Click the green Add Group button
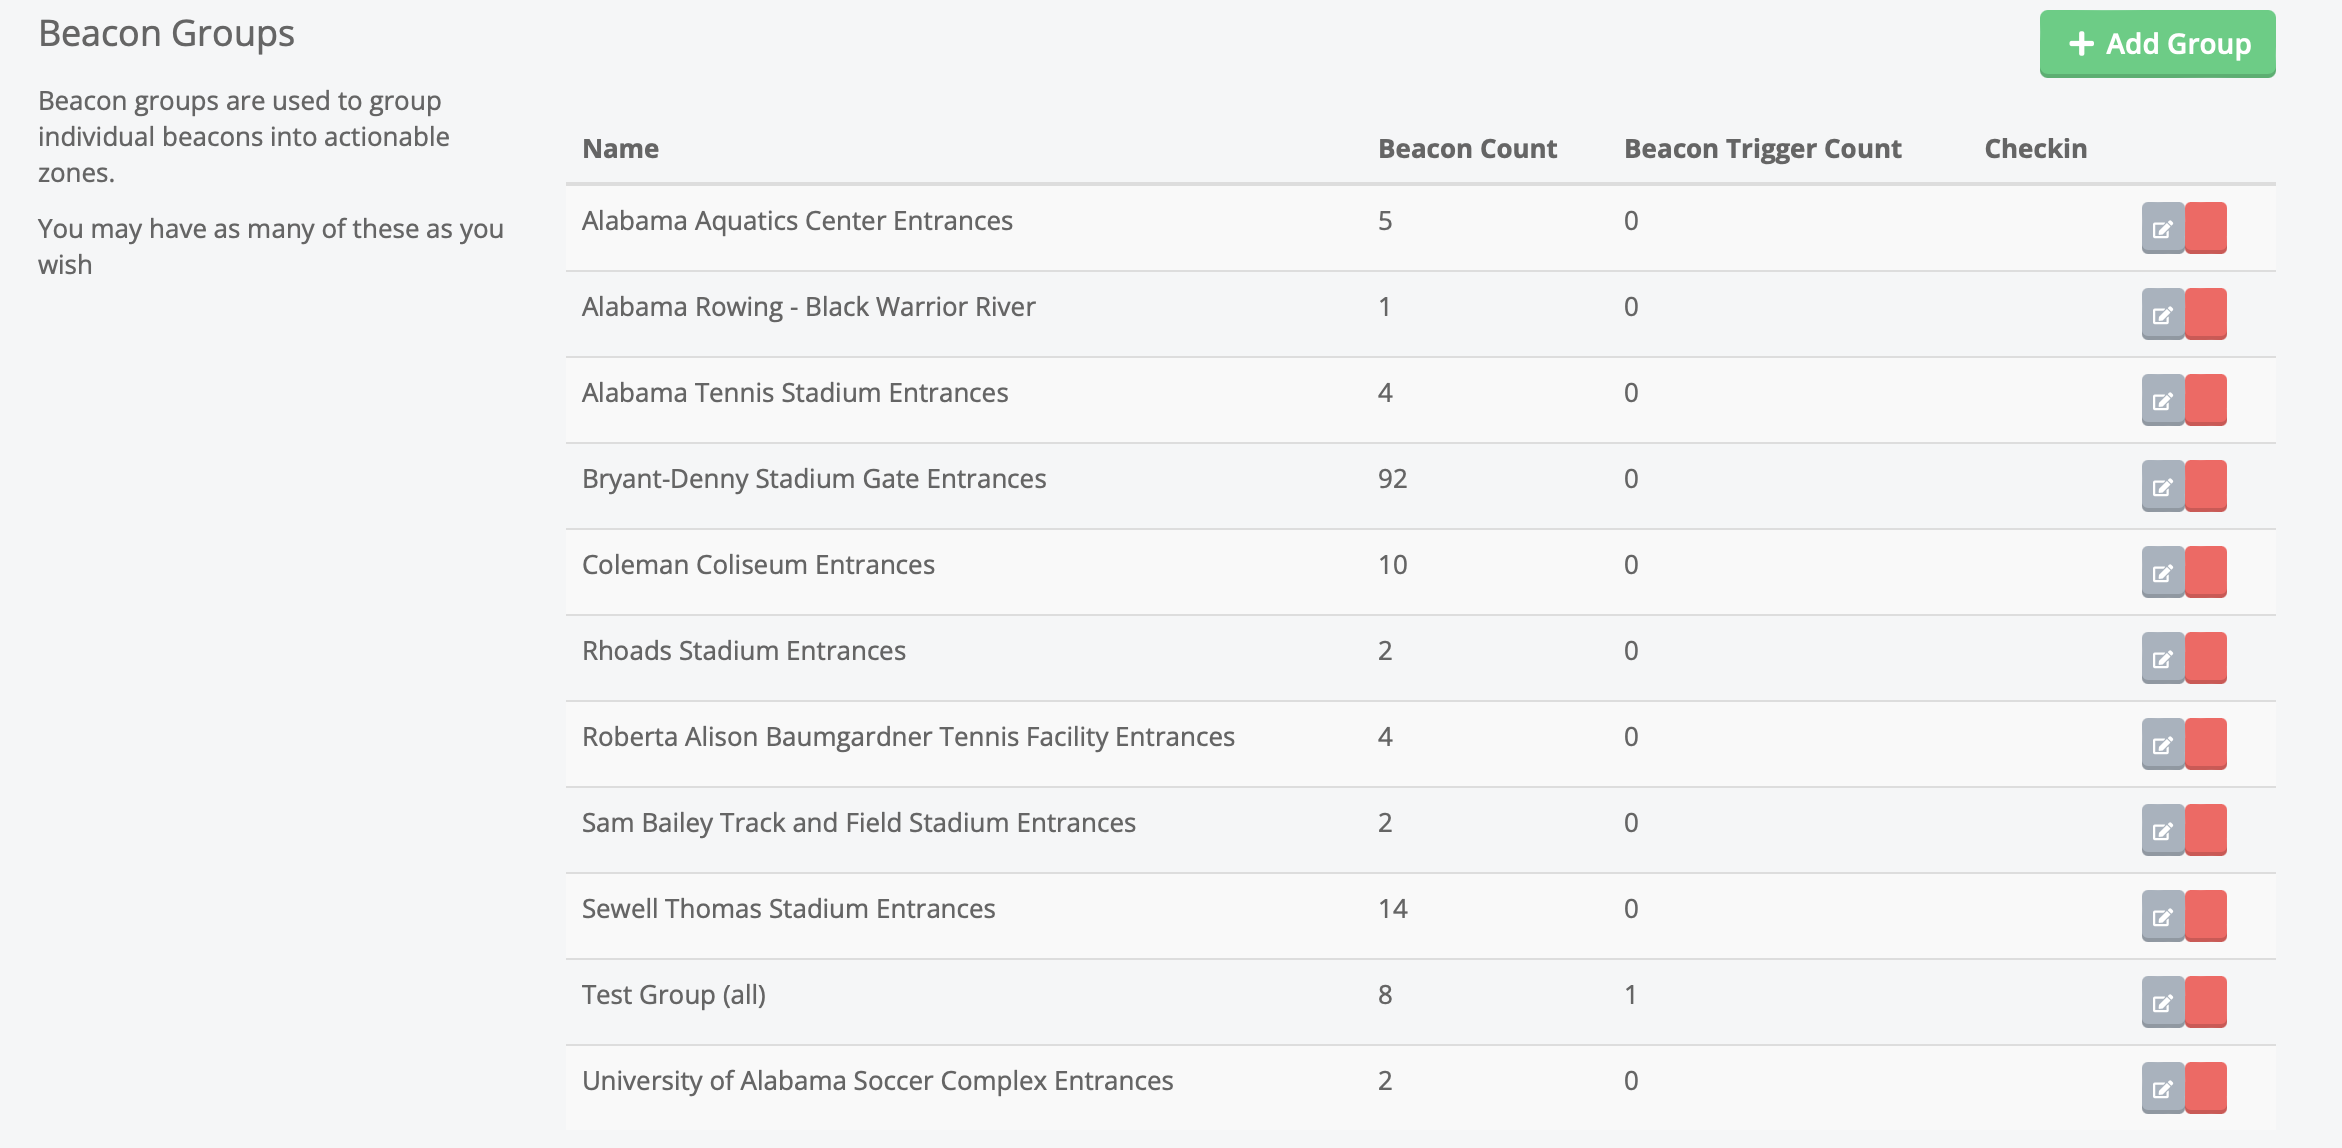 point(2157,44)
